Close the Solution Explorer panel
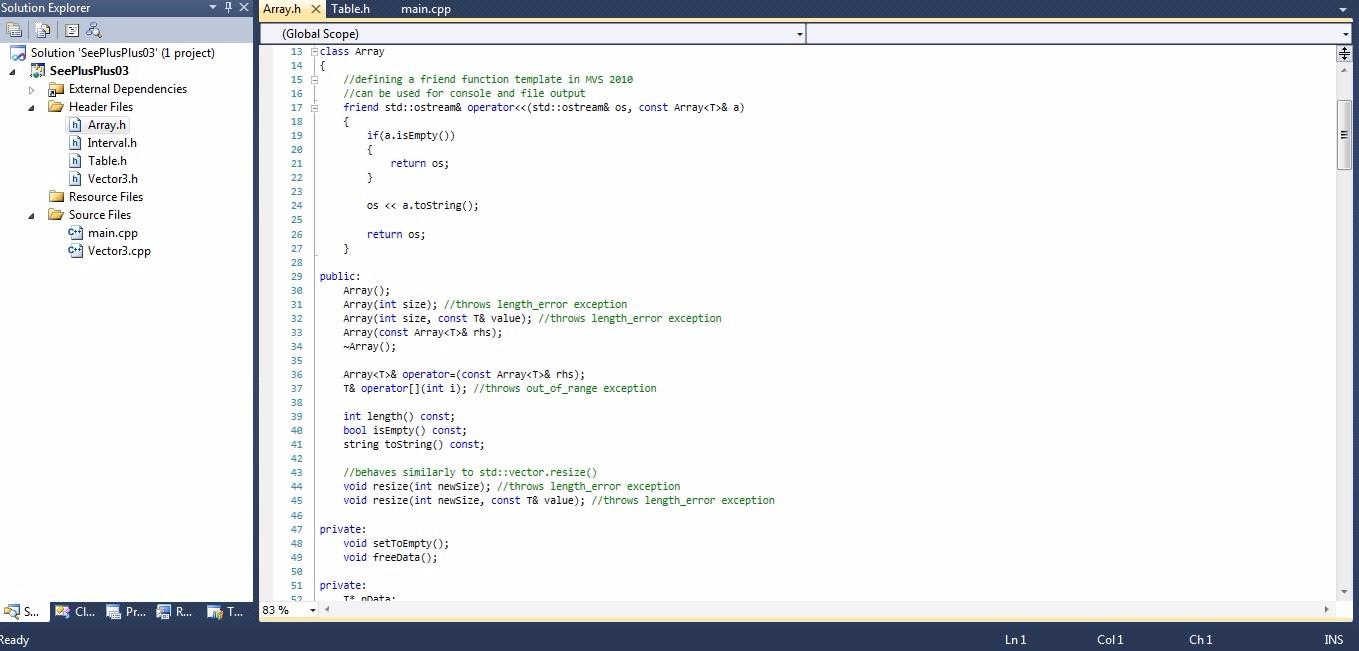Screen dimensions: 1359x651 tap(244, 7)
